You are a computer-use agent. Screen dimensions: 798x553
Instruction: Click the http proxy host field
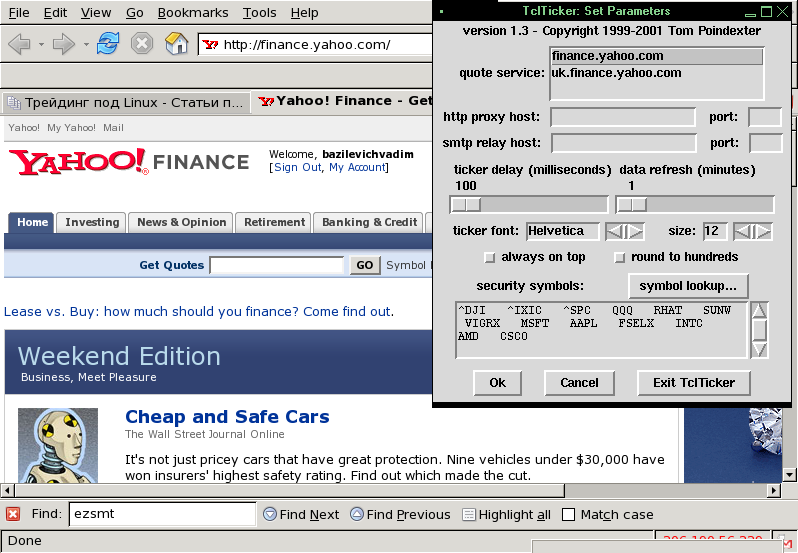(x=623, y=117)
